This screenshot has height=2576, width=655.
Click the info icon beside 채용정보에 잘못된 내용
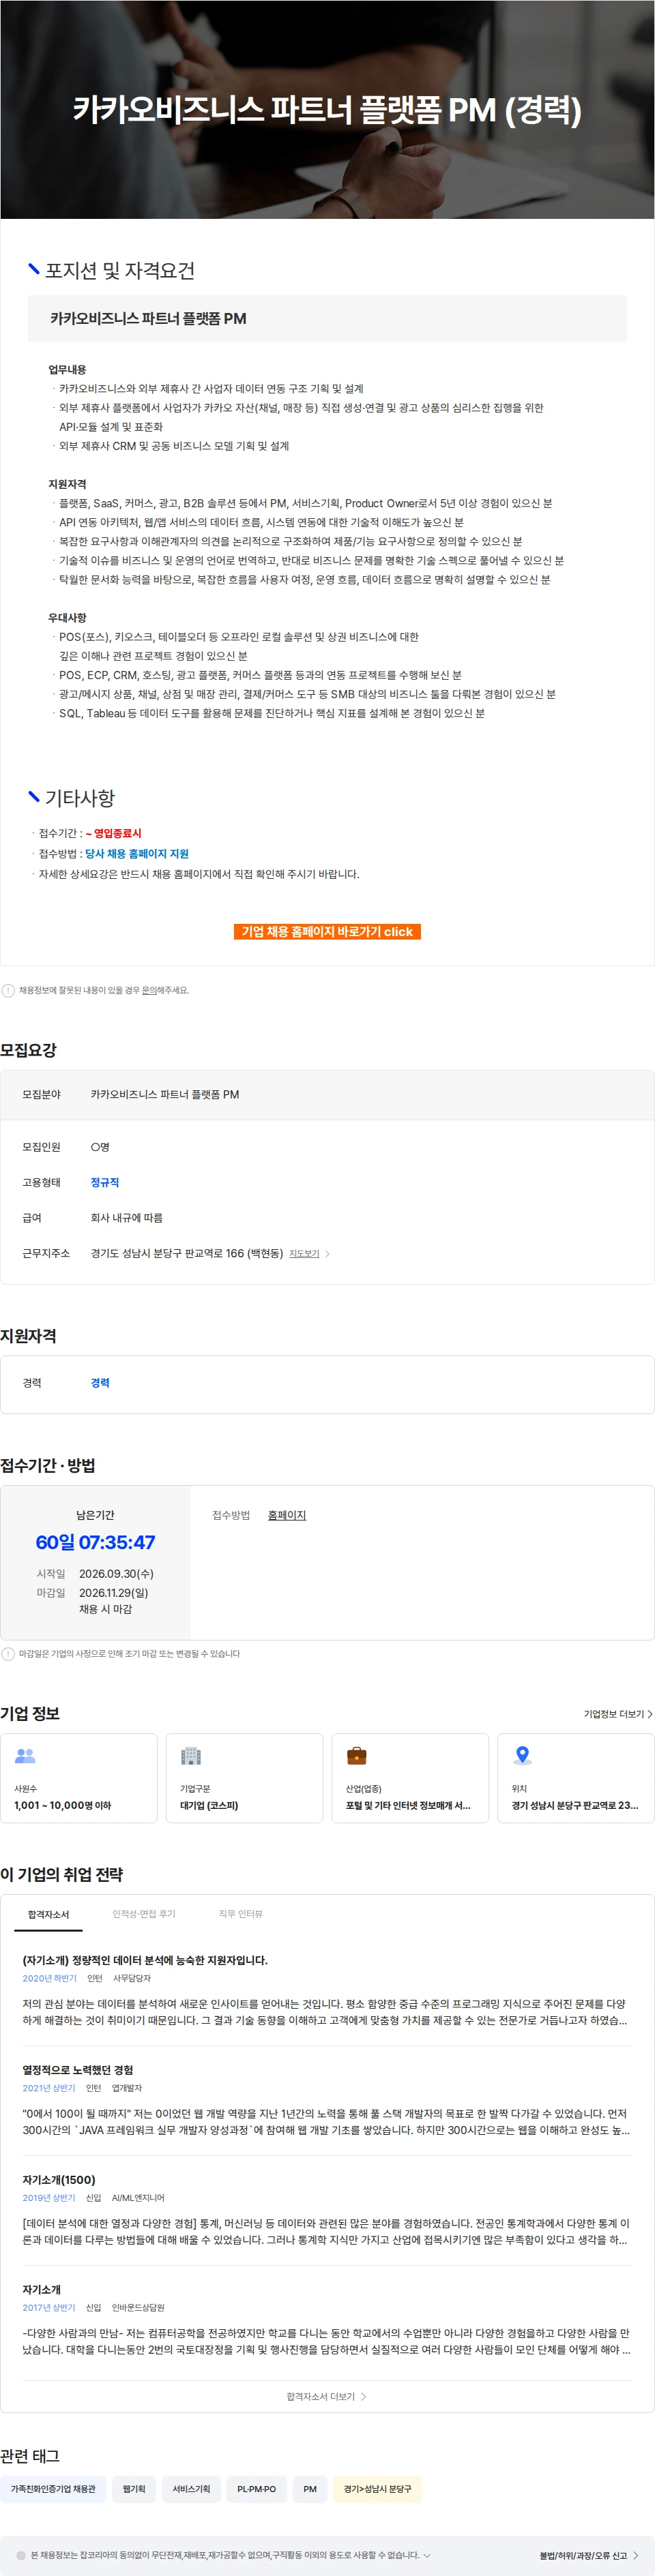pyautogui.click(x=8, y=990)
